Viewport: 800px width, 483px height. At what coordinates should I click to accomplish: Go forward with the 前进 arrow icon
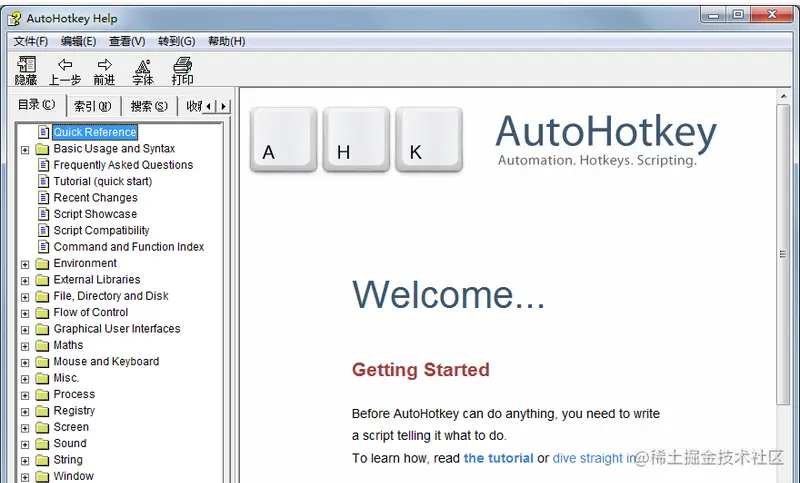(104, 65)
